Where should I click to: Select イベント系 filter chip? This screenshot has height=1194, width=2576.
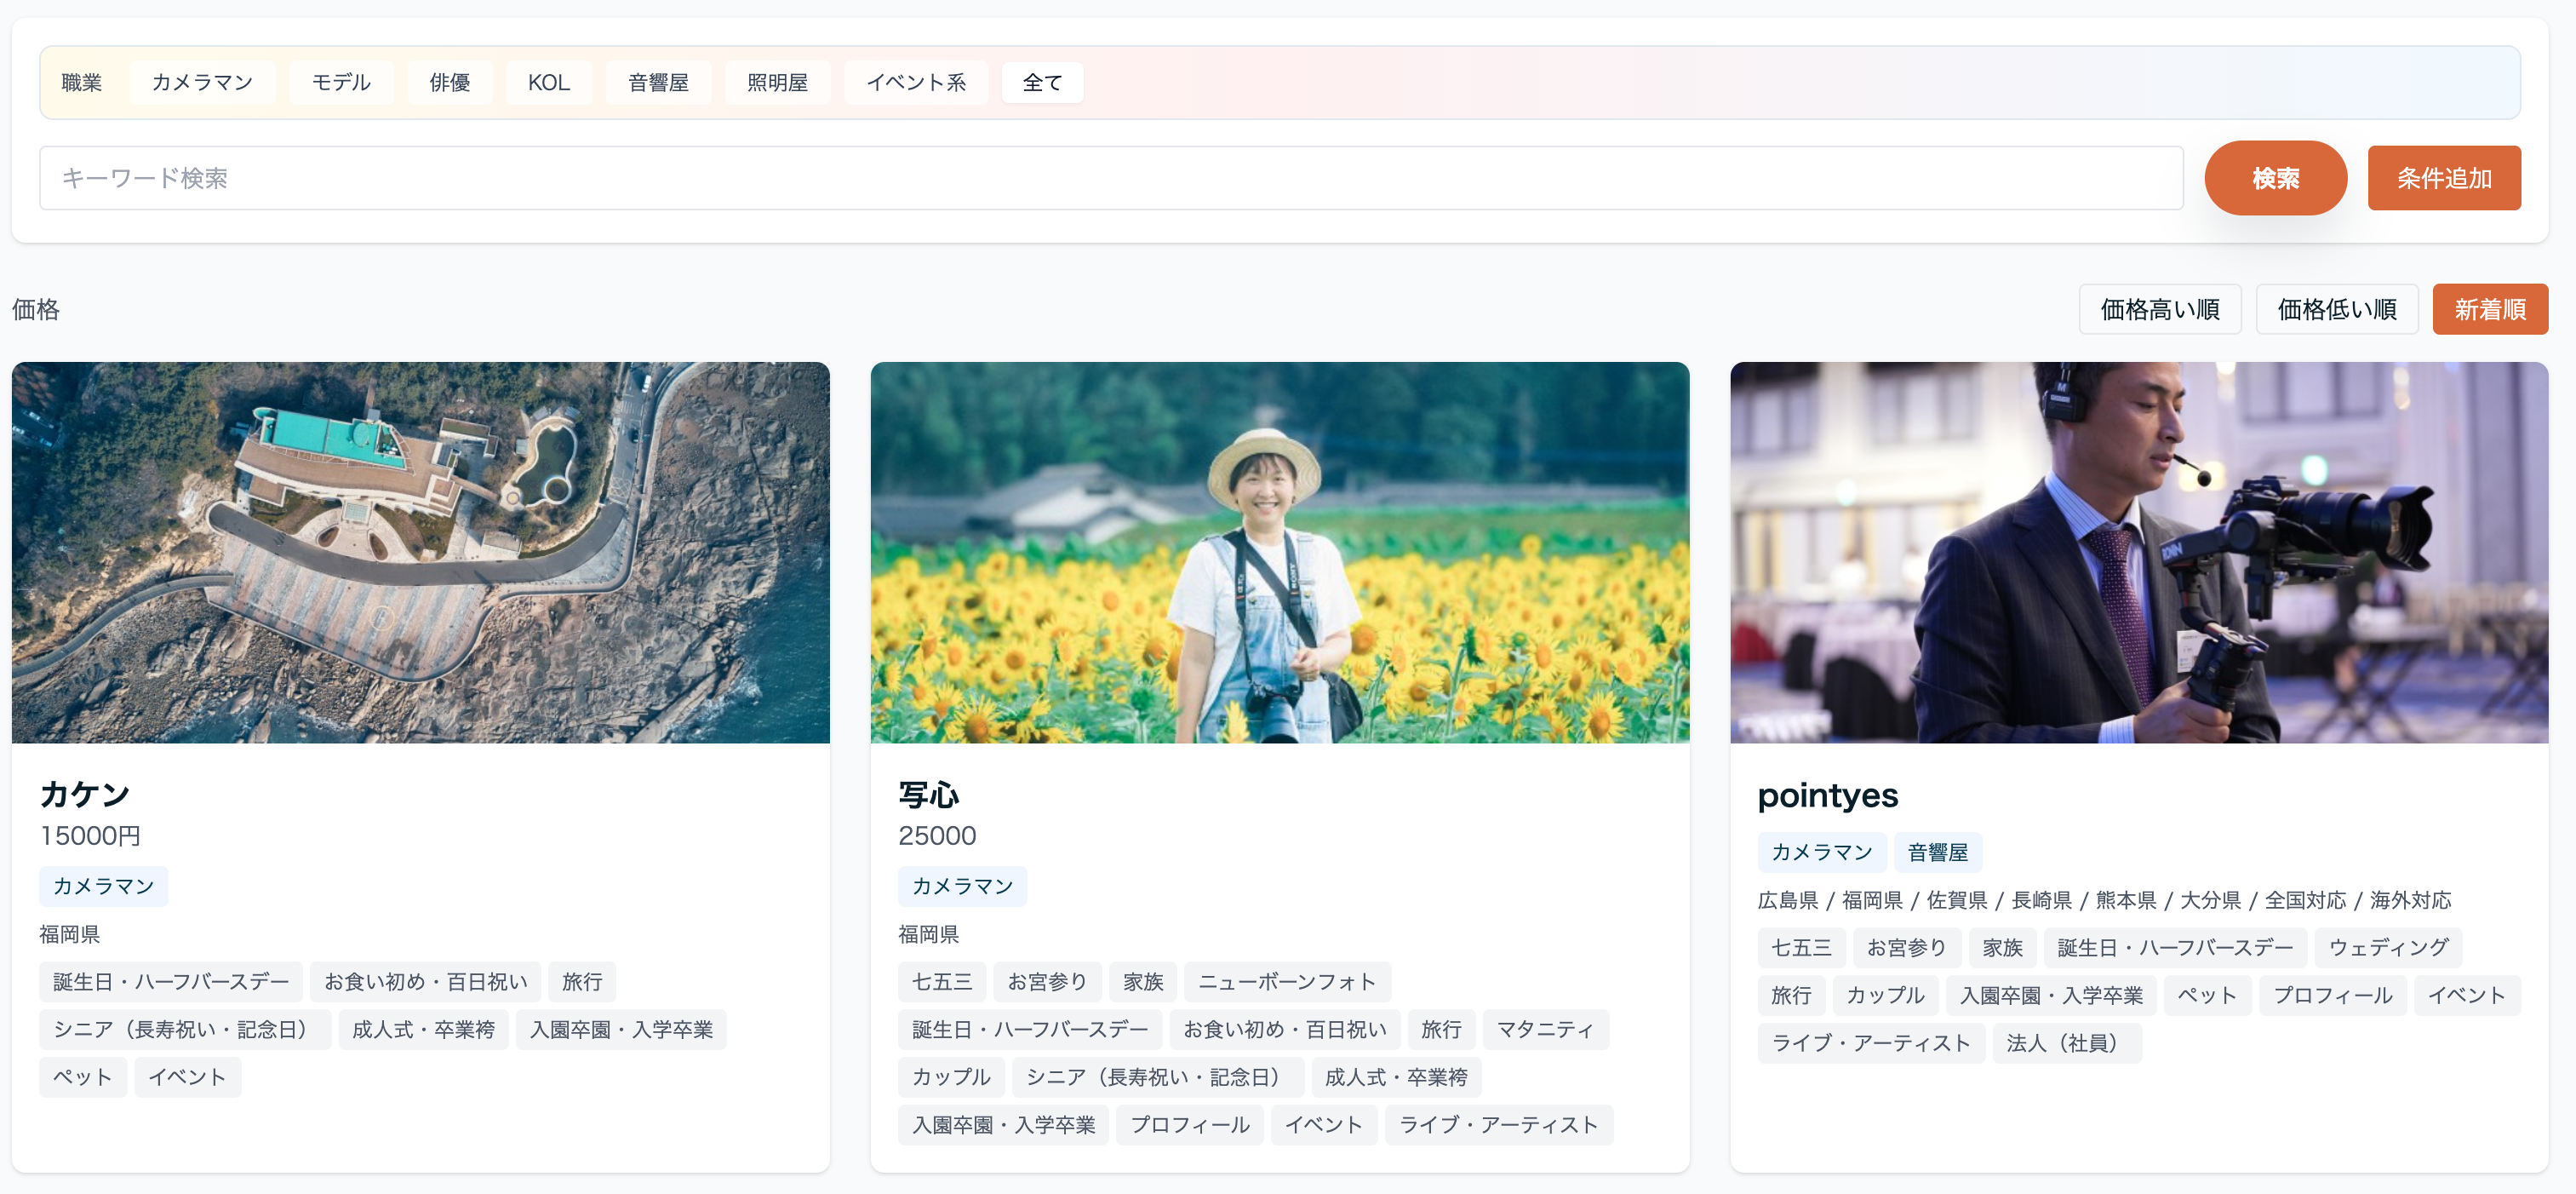[915, 82]
